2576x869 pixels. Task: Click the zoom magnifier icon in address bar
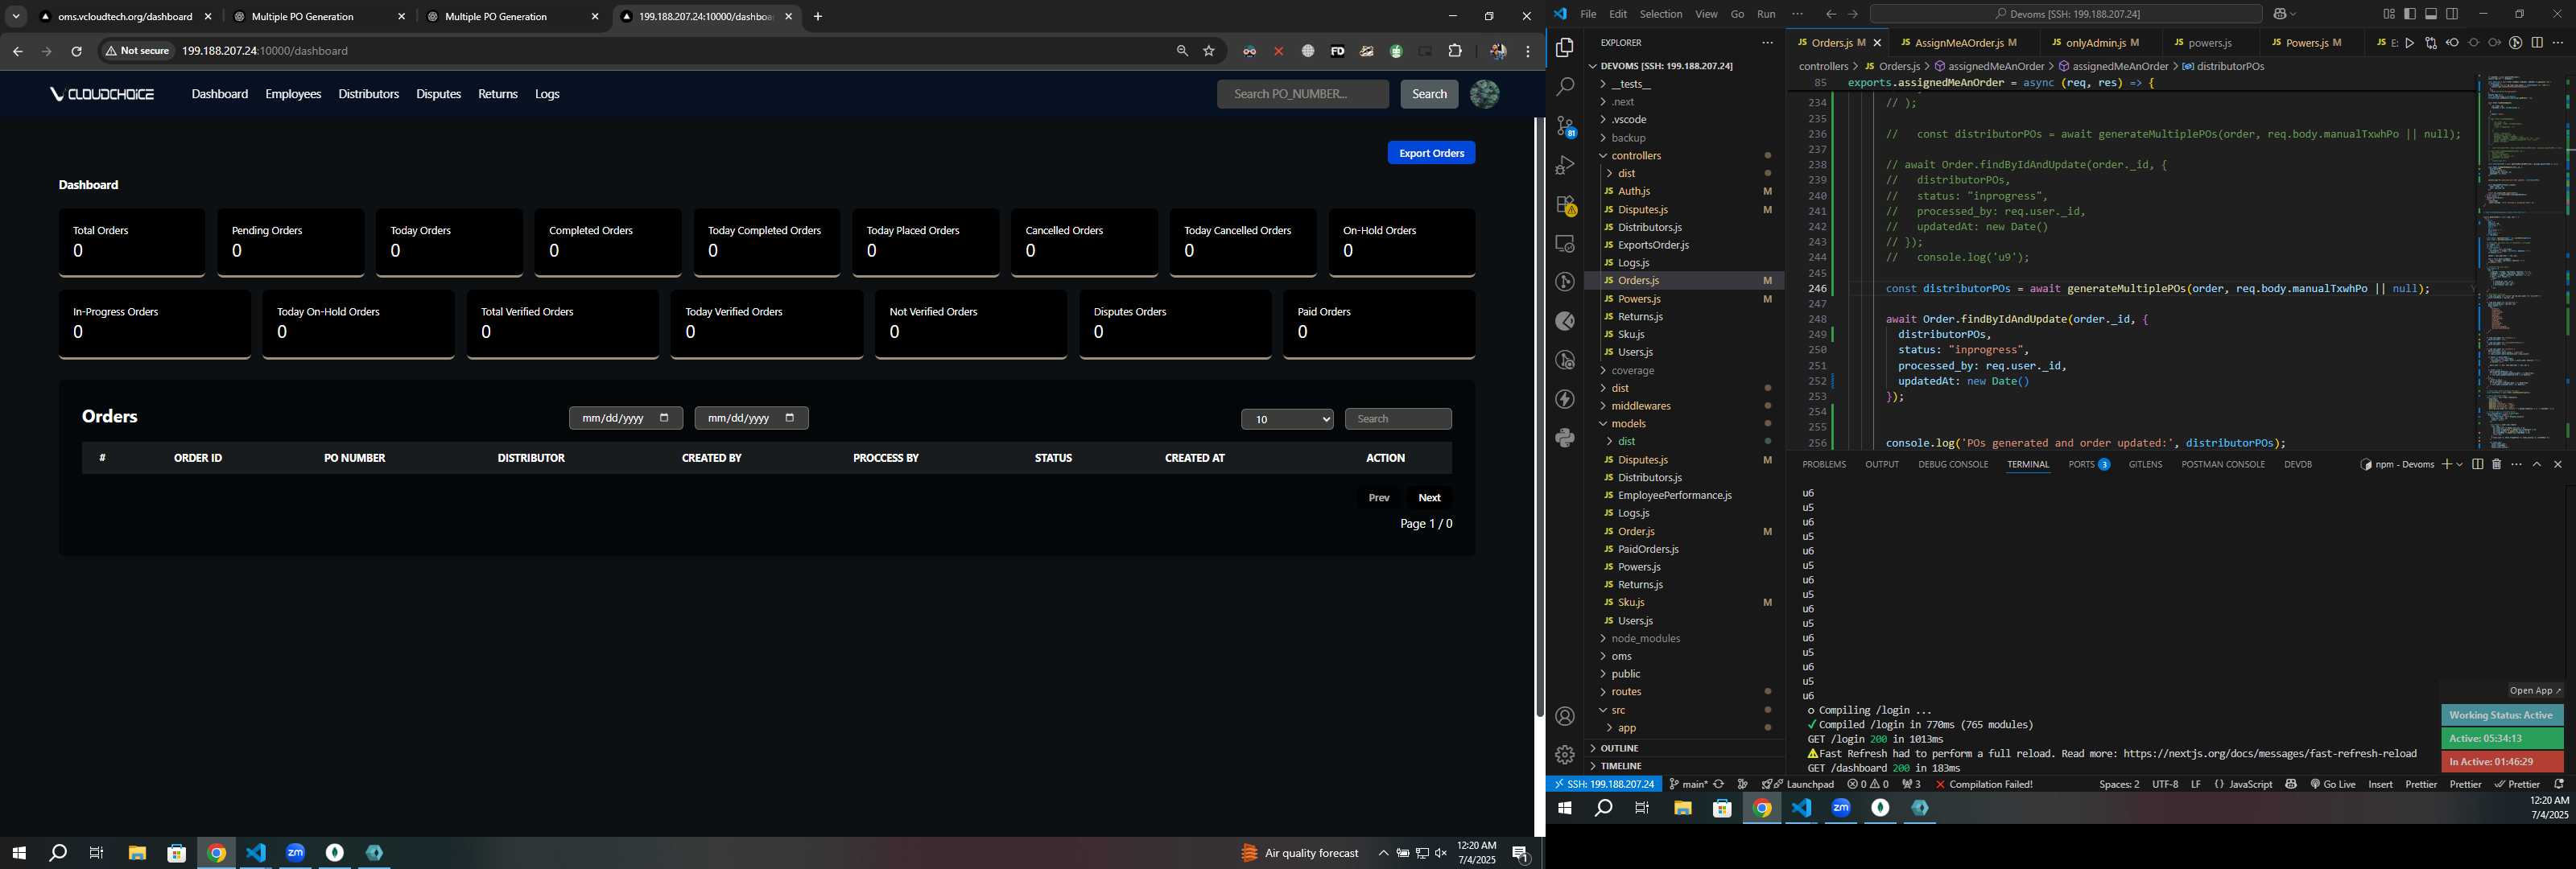(1182, 51)
